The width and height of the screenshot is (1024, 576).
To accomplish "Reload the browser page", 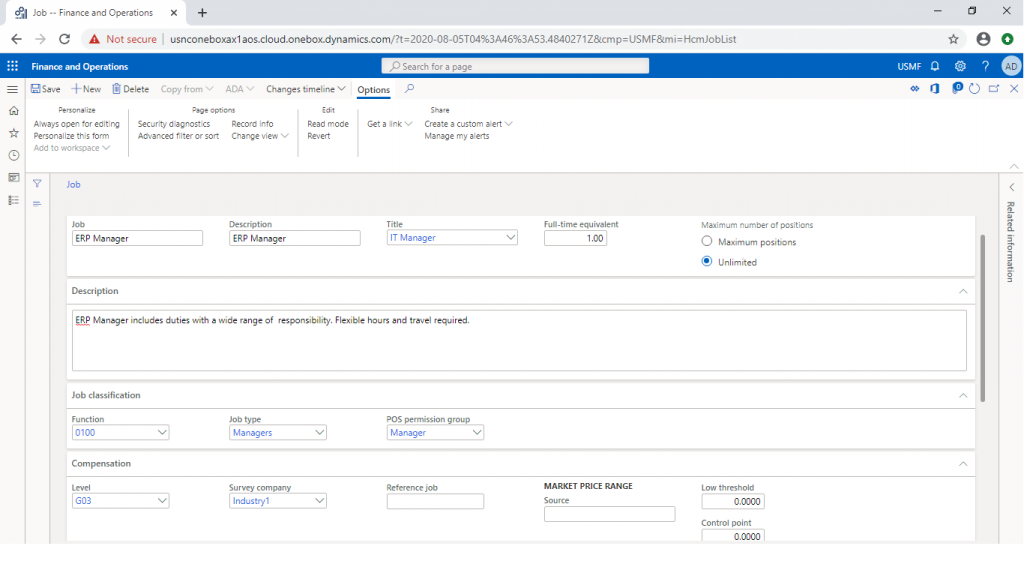I will coord(64,39).
